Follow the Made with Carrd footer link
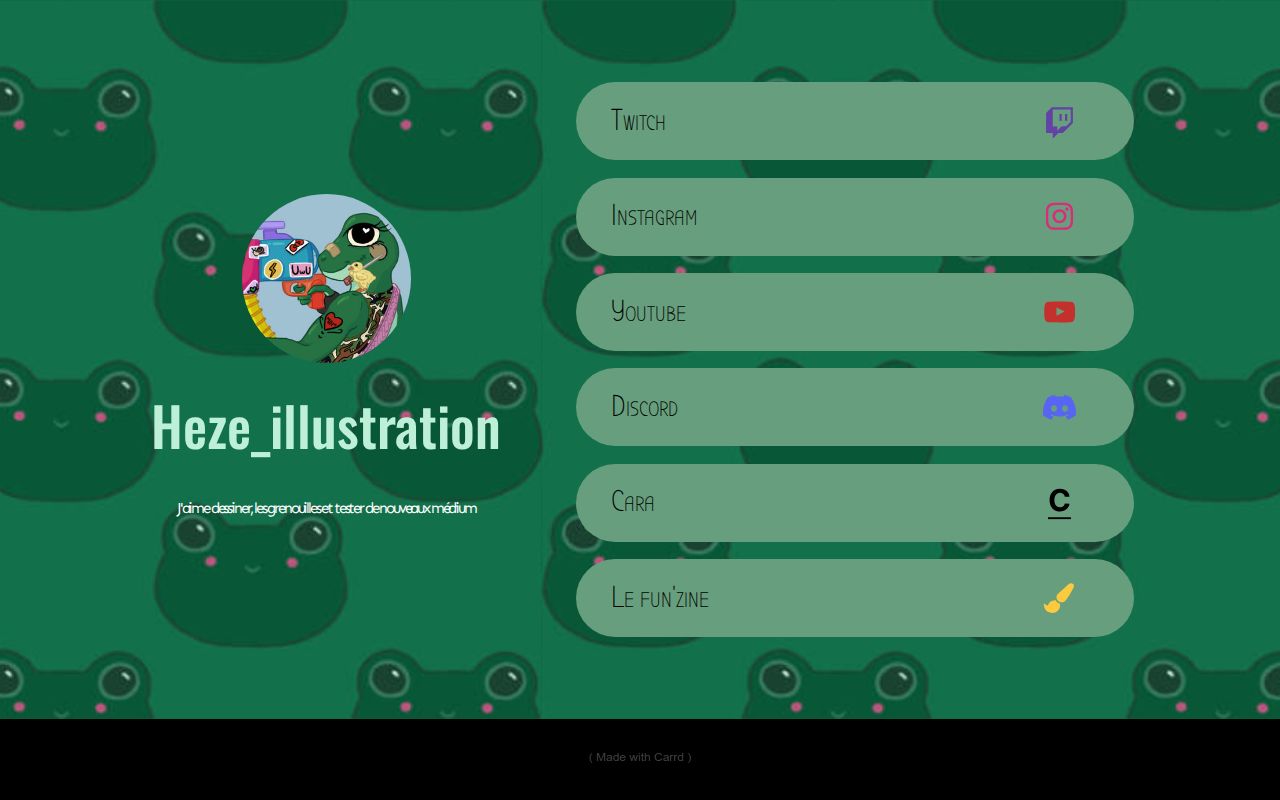Screen dimensions: 1280x800 click(640, 757)
